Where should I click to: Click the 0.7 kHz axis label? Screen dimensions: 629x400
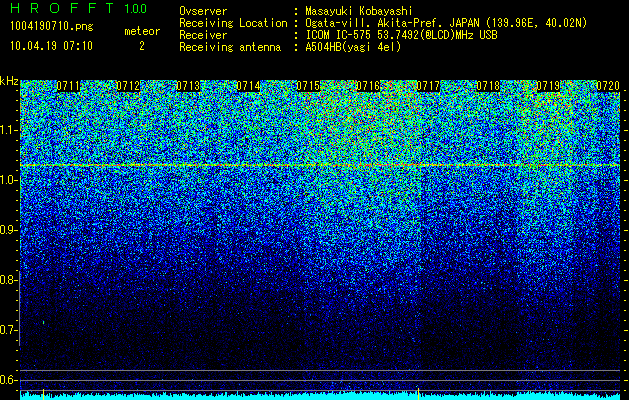coord(9,330)
